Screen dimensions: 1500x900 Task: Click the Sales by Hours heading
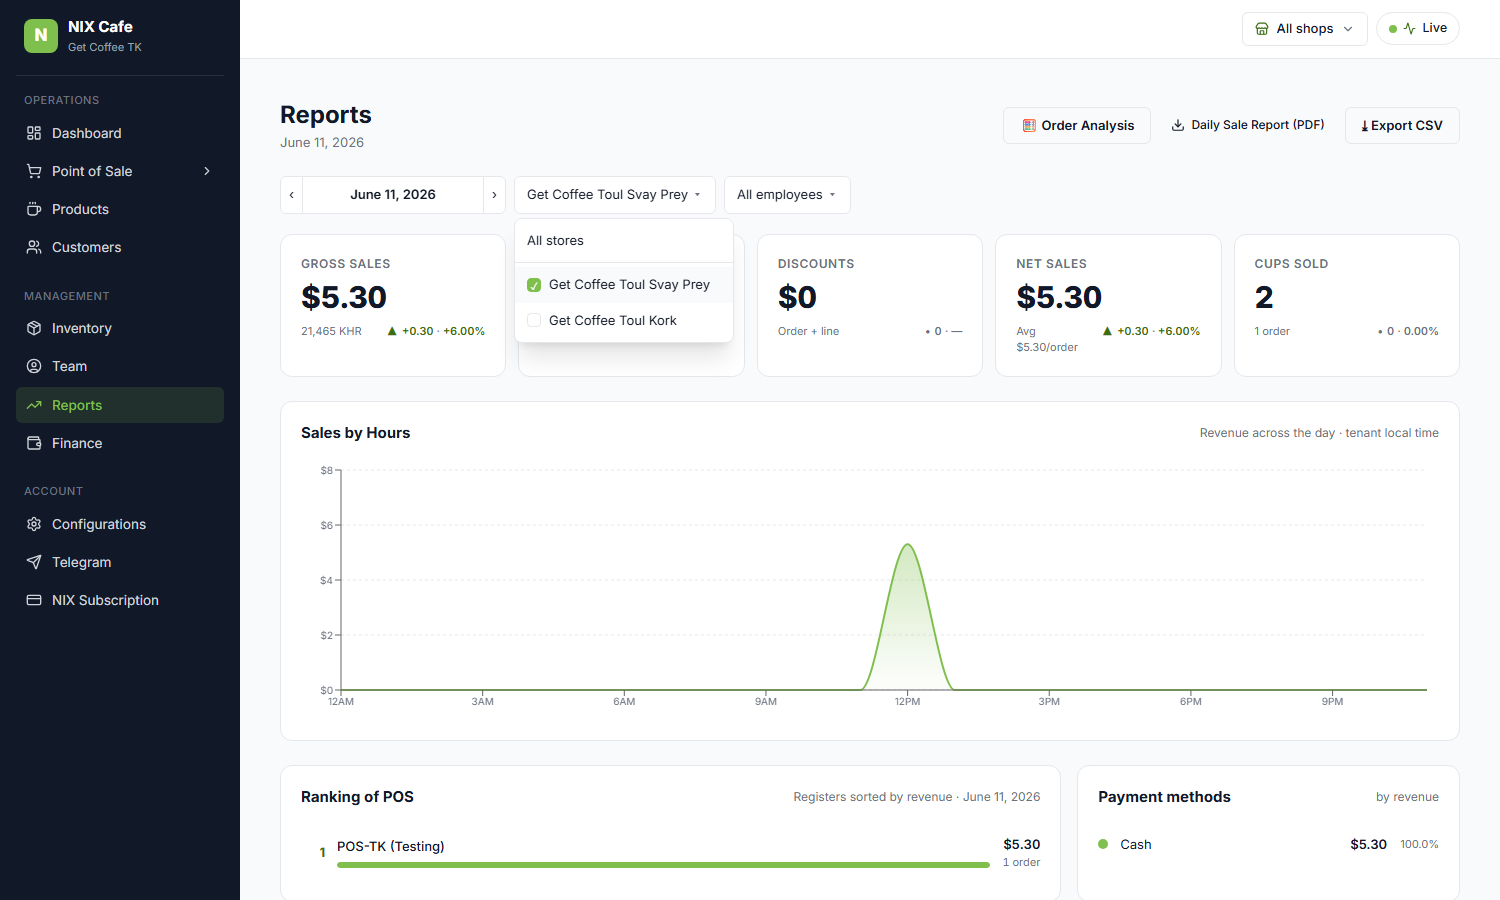click(356, 433)
